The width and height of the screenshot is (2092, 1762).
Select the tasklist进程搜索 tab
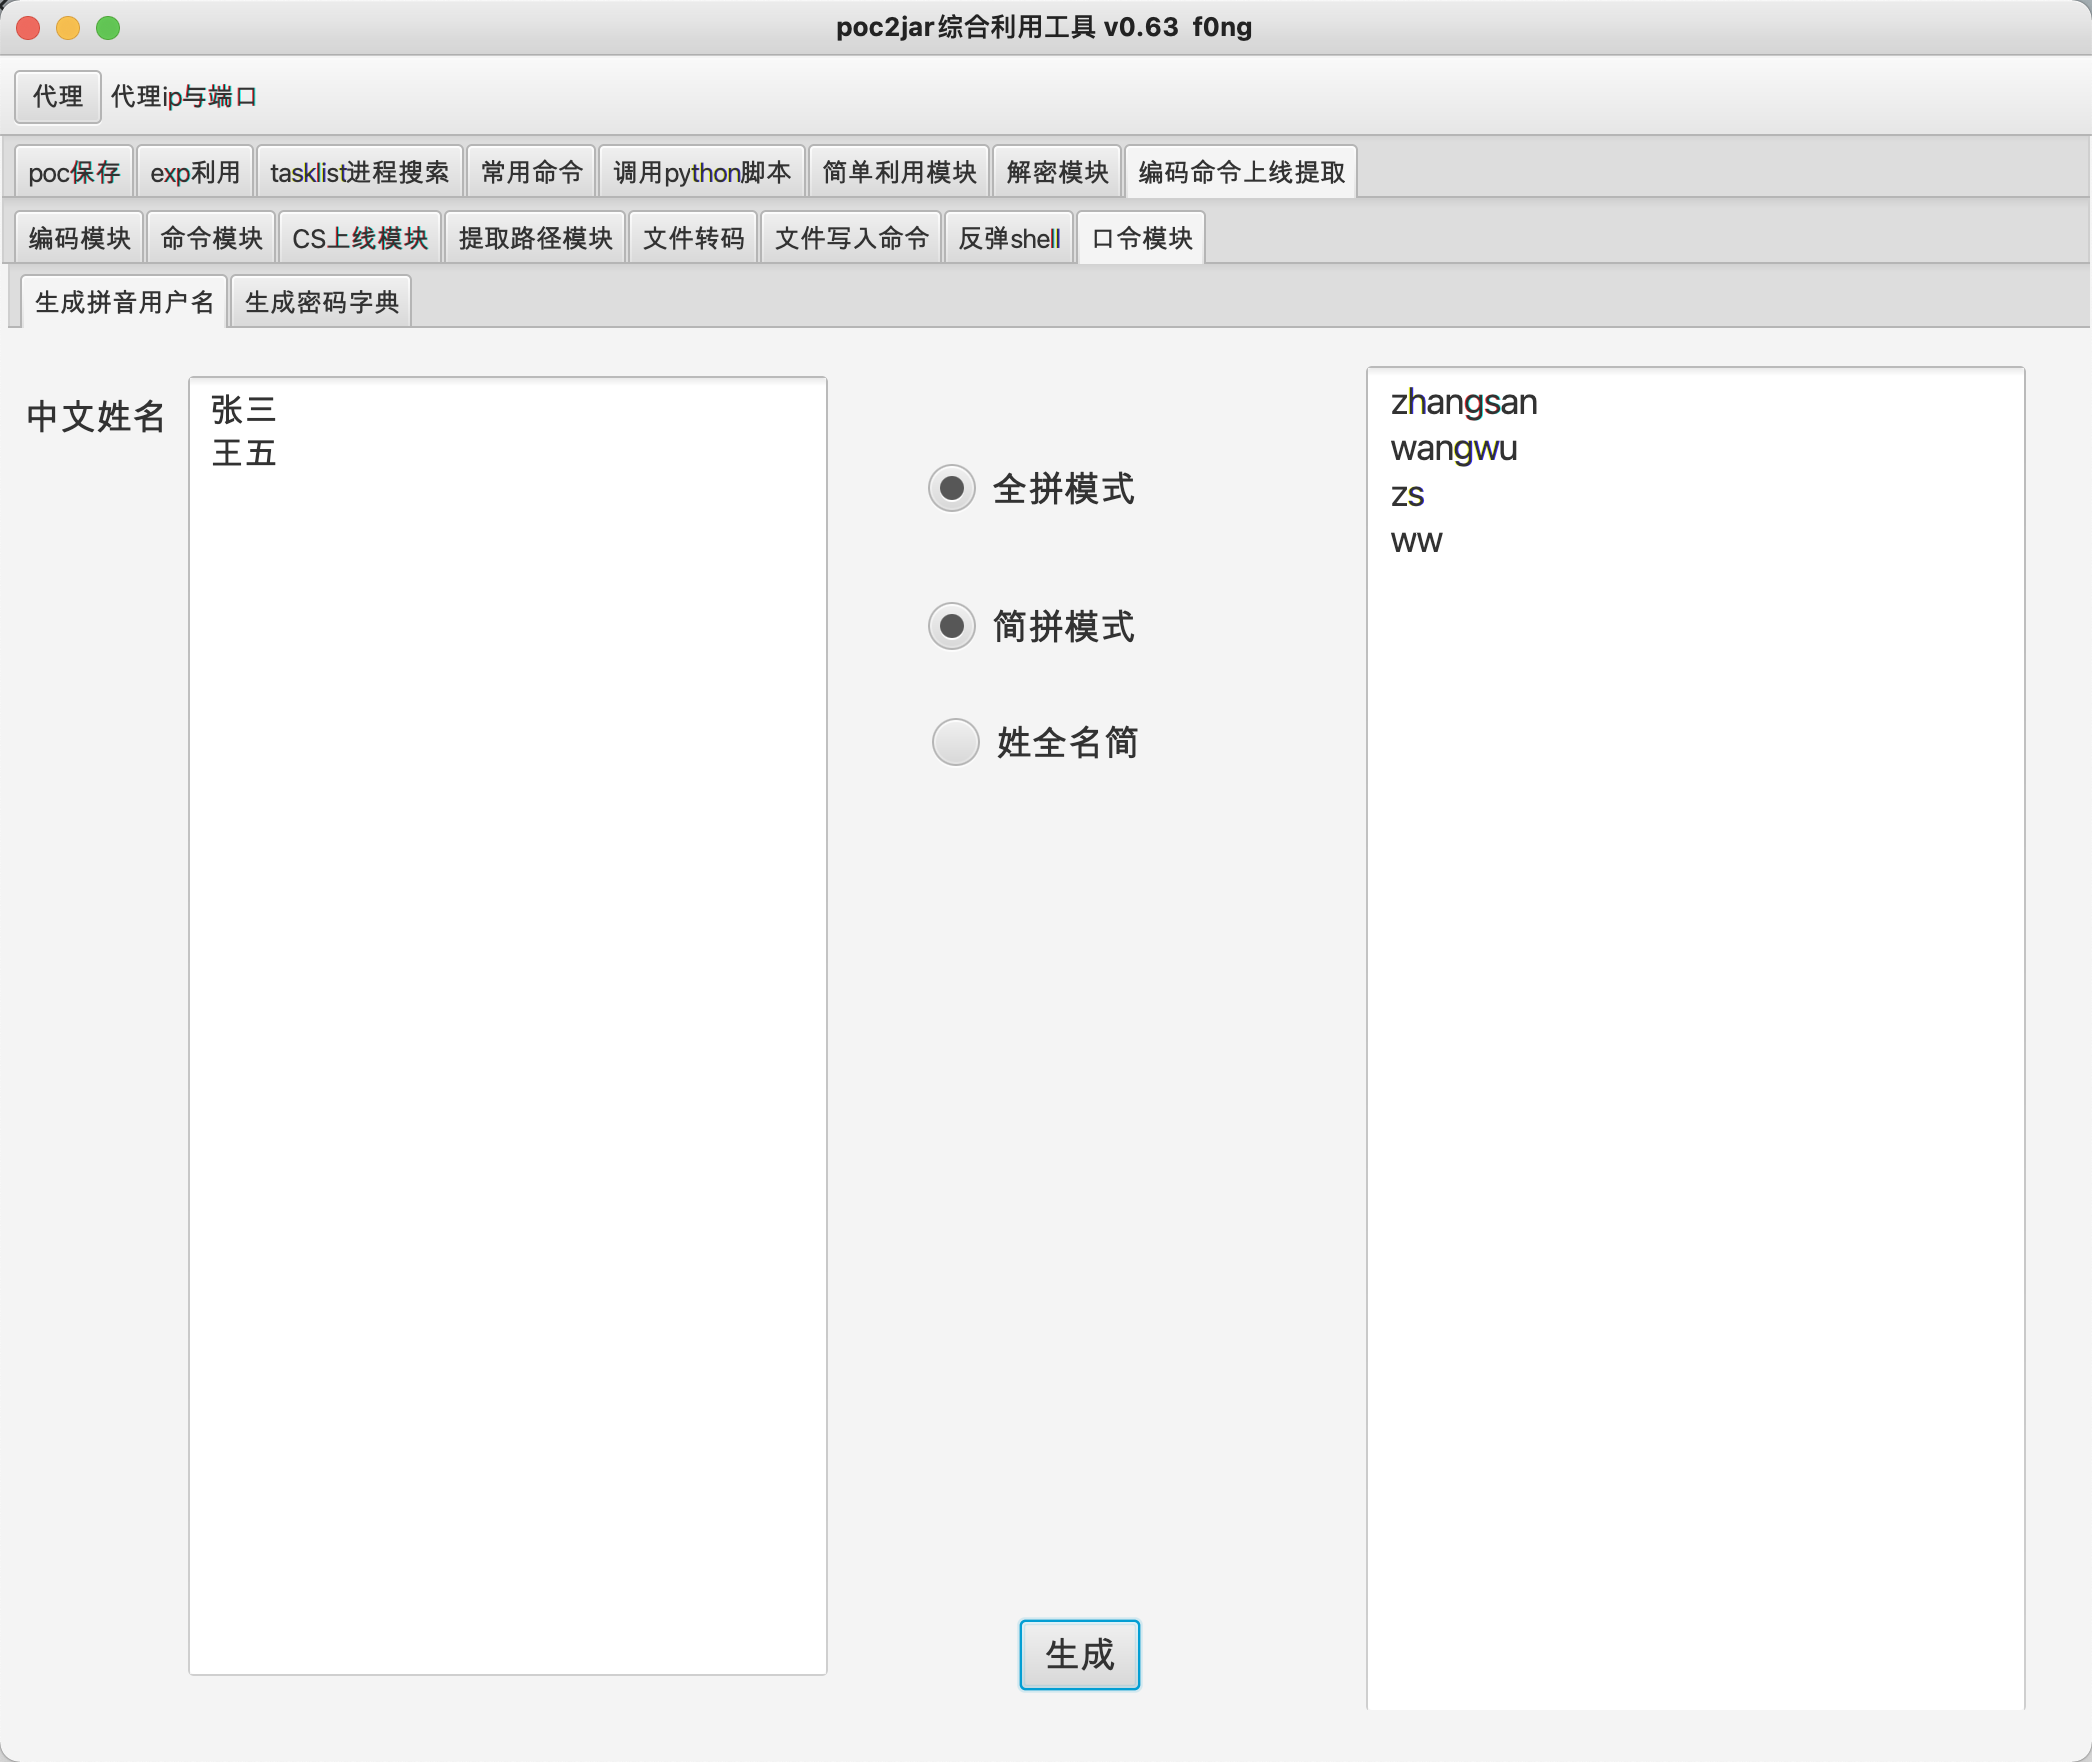point(359,173)
